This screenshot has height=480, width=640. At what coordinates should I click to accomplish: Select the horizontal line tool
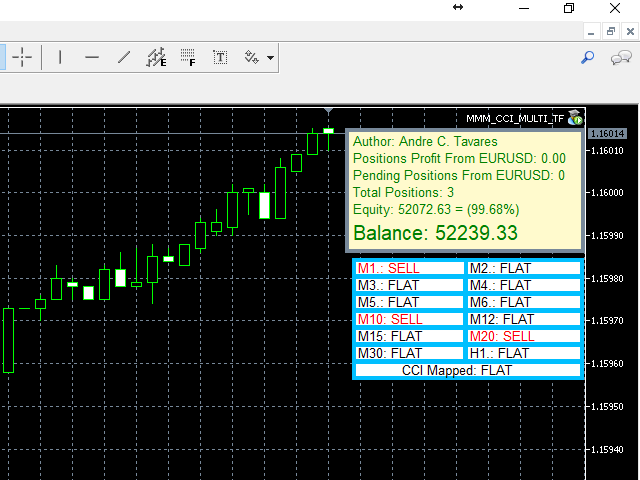pos(92,57)
